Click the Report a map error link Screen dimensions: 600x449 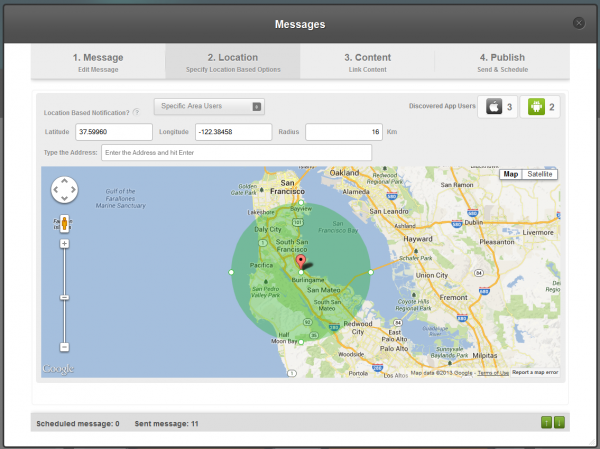tap(535, 372)
